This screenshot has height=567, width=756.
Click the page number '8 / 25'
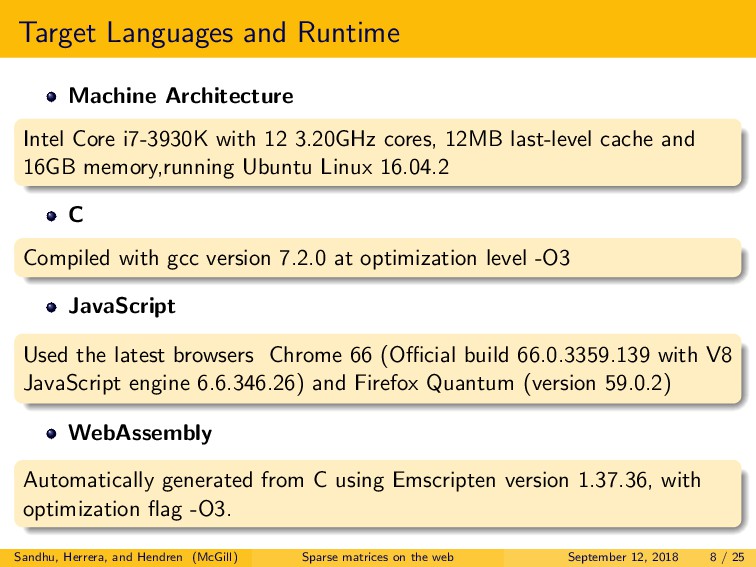(727, 557)
